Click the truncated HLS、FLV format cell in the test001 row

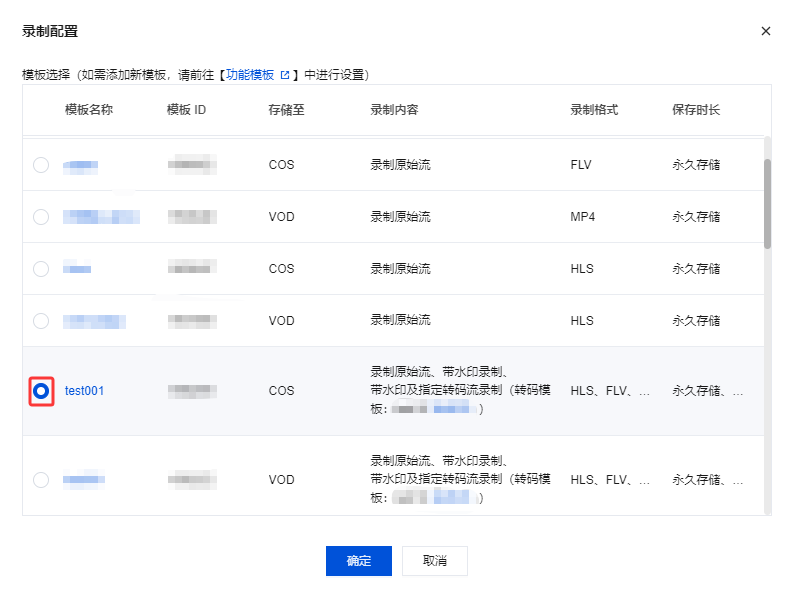pyautogui.click(x=610, y=391)
